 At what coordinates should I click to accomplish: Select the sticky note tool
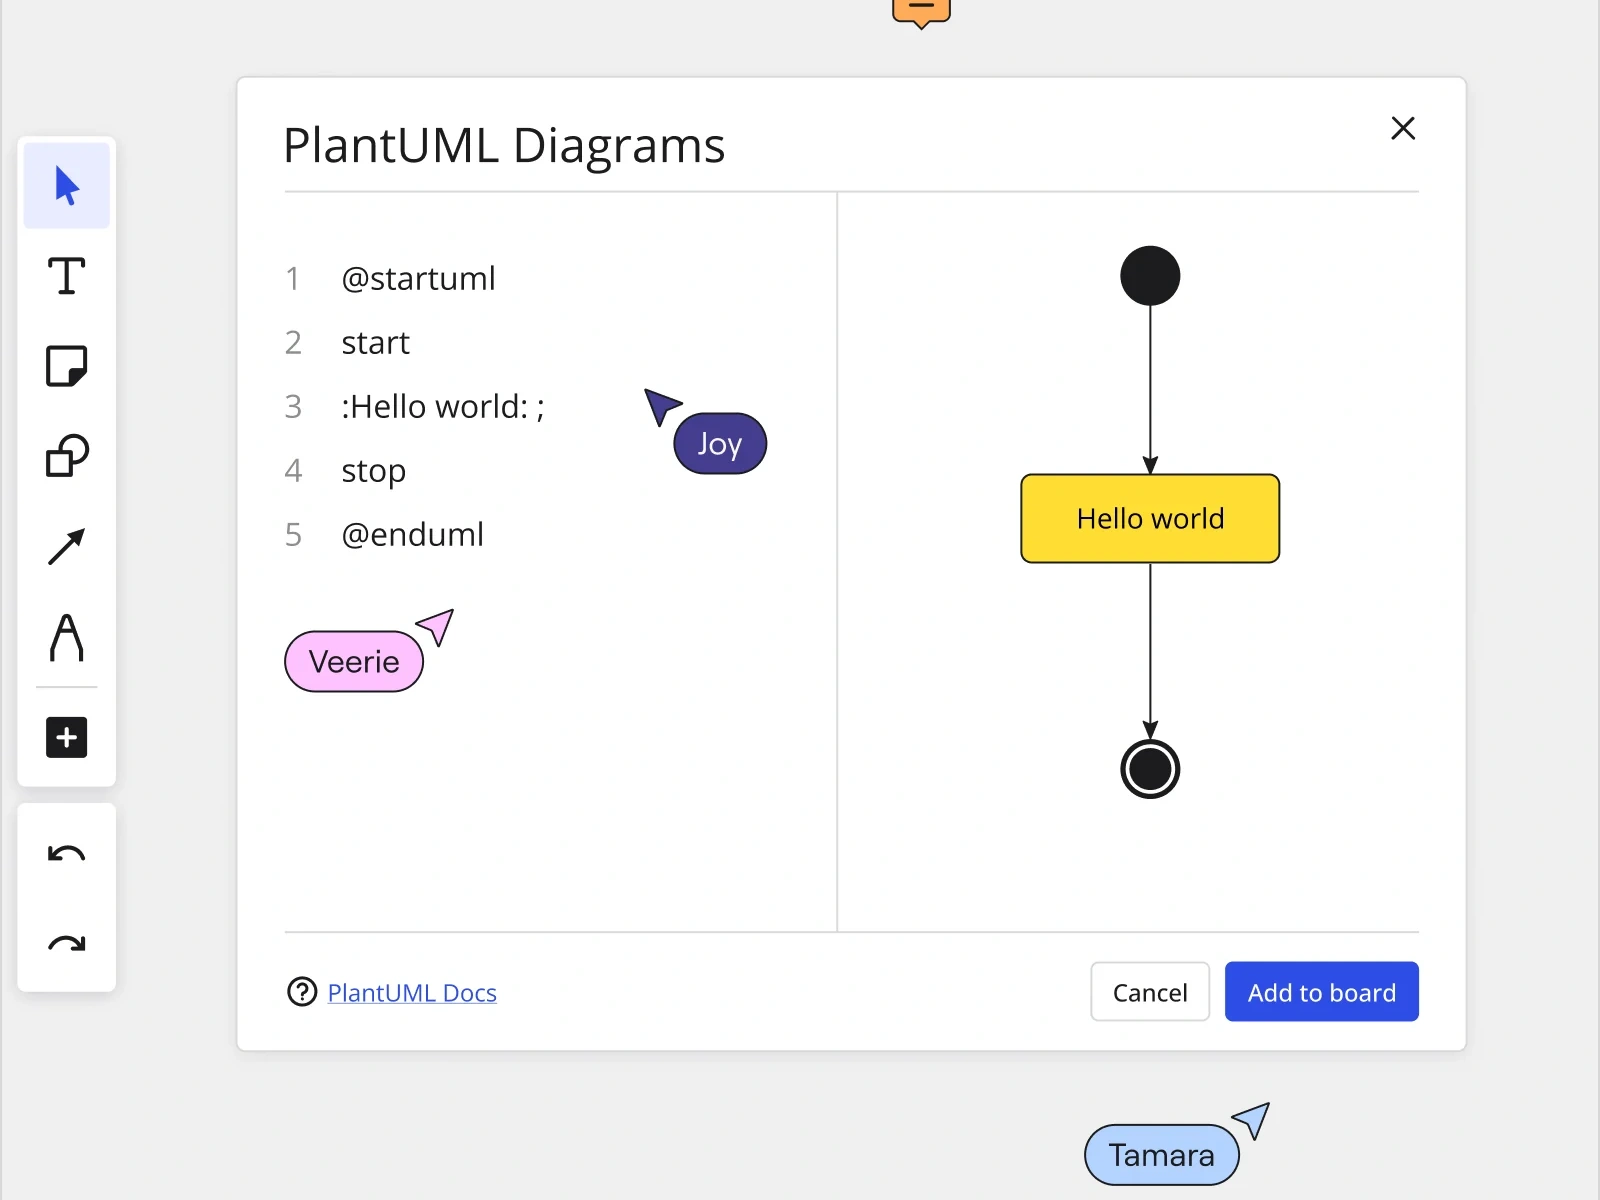point(66,366)
